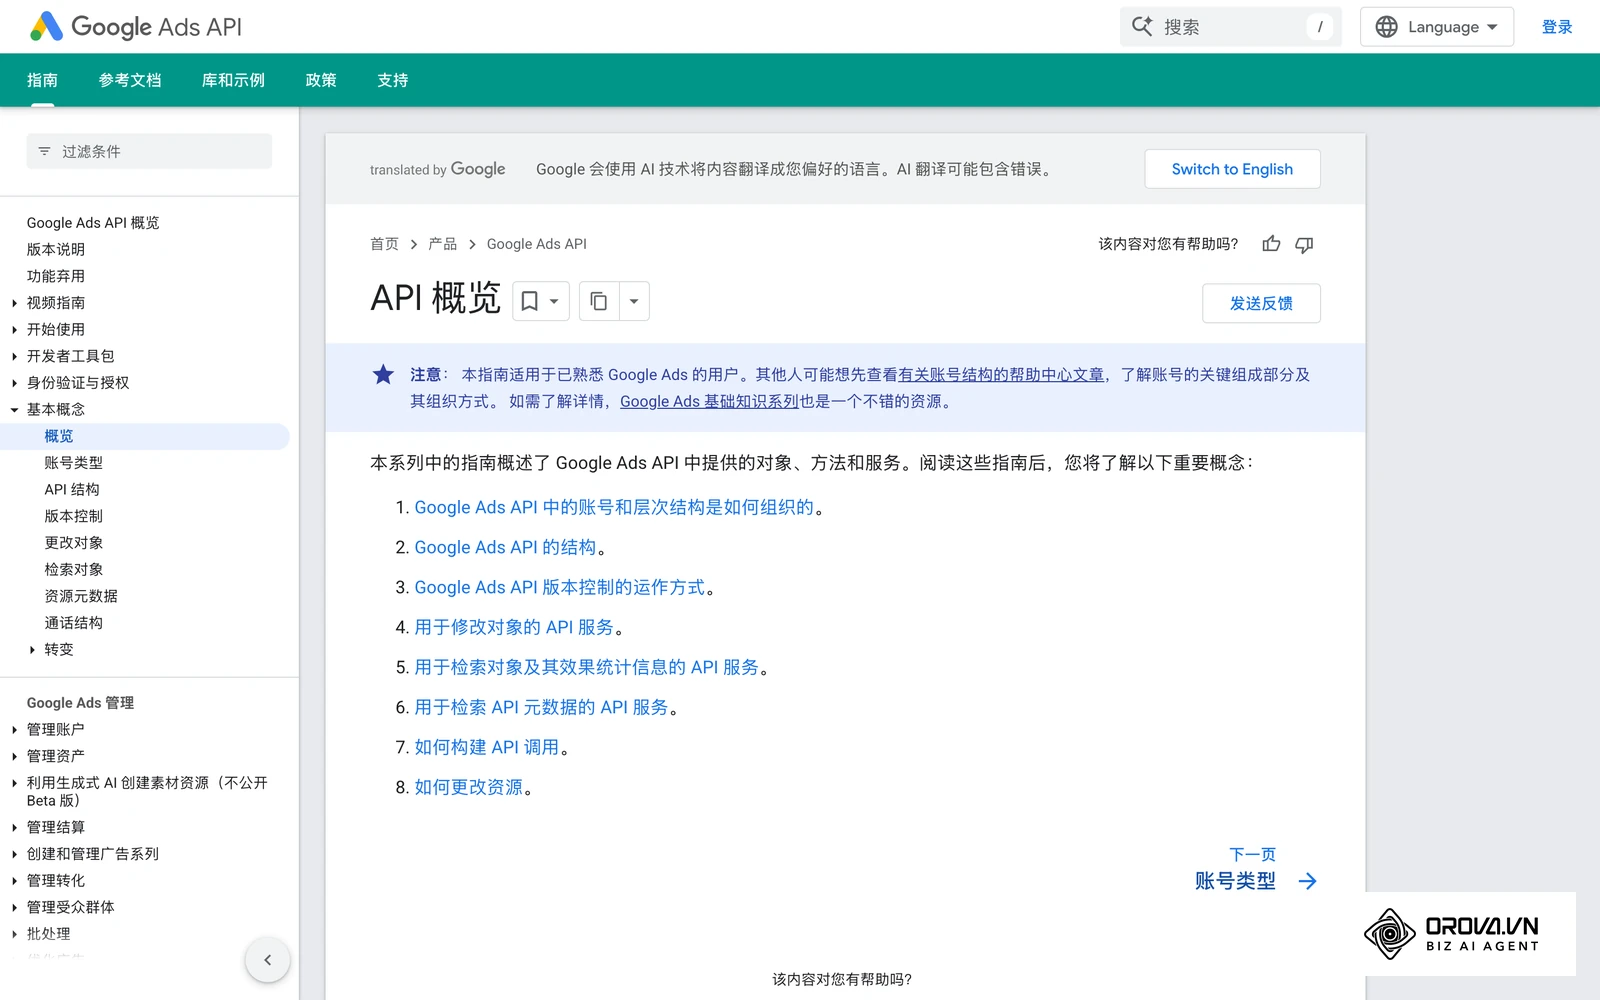Collapse the 基本概念 section

pyautogui.click(x=14, y=409)
